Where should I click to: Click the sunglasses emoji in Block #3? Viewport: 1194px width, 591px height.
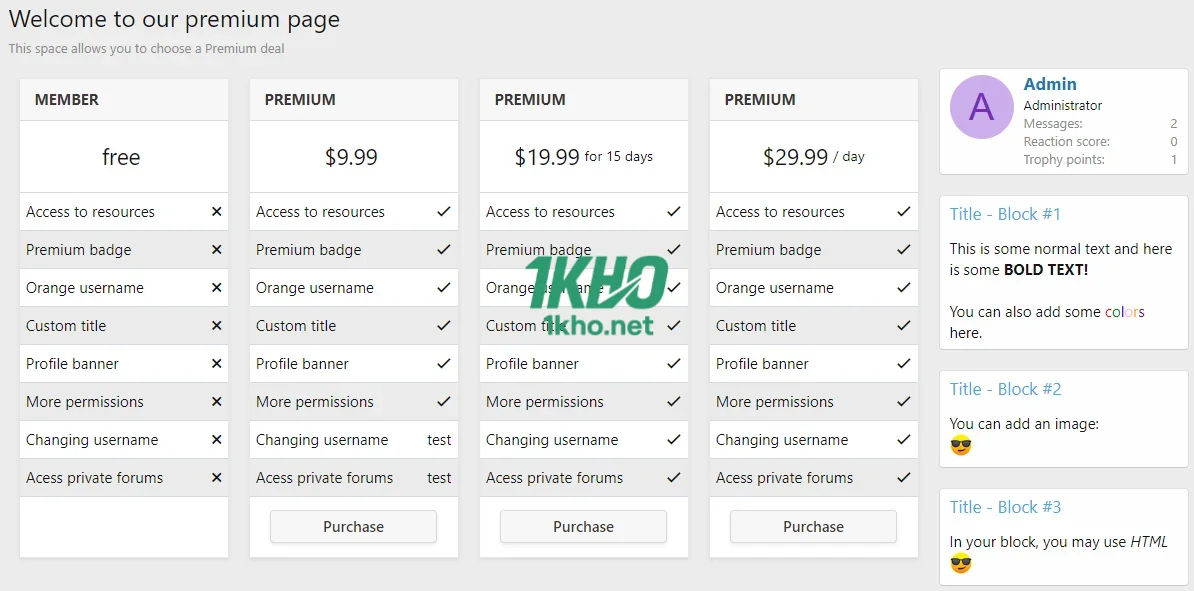coord(961,563)
